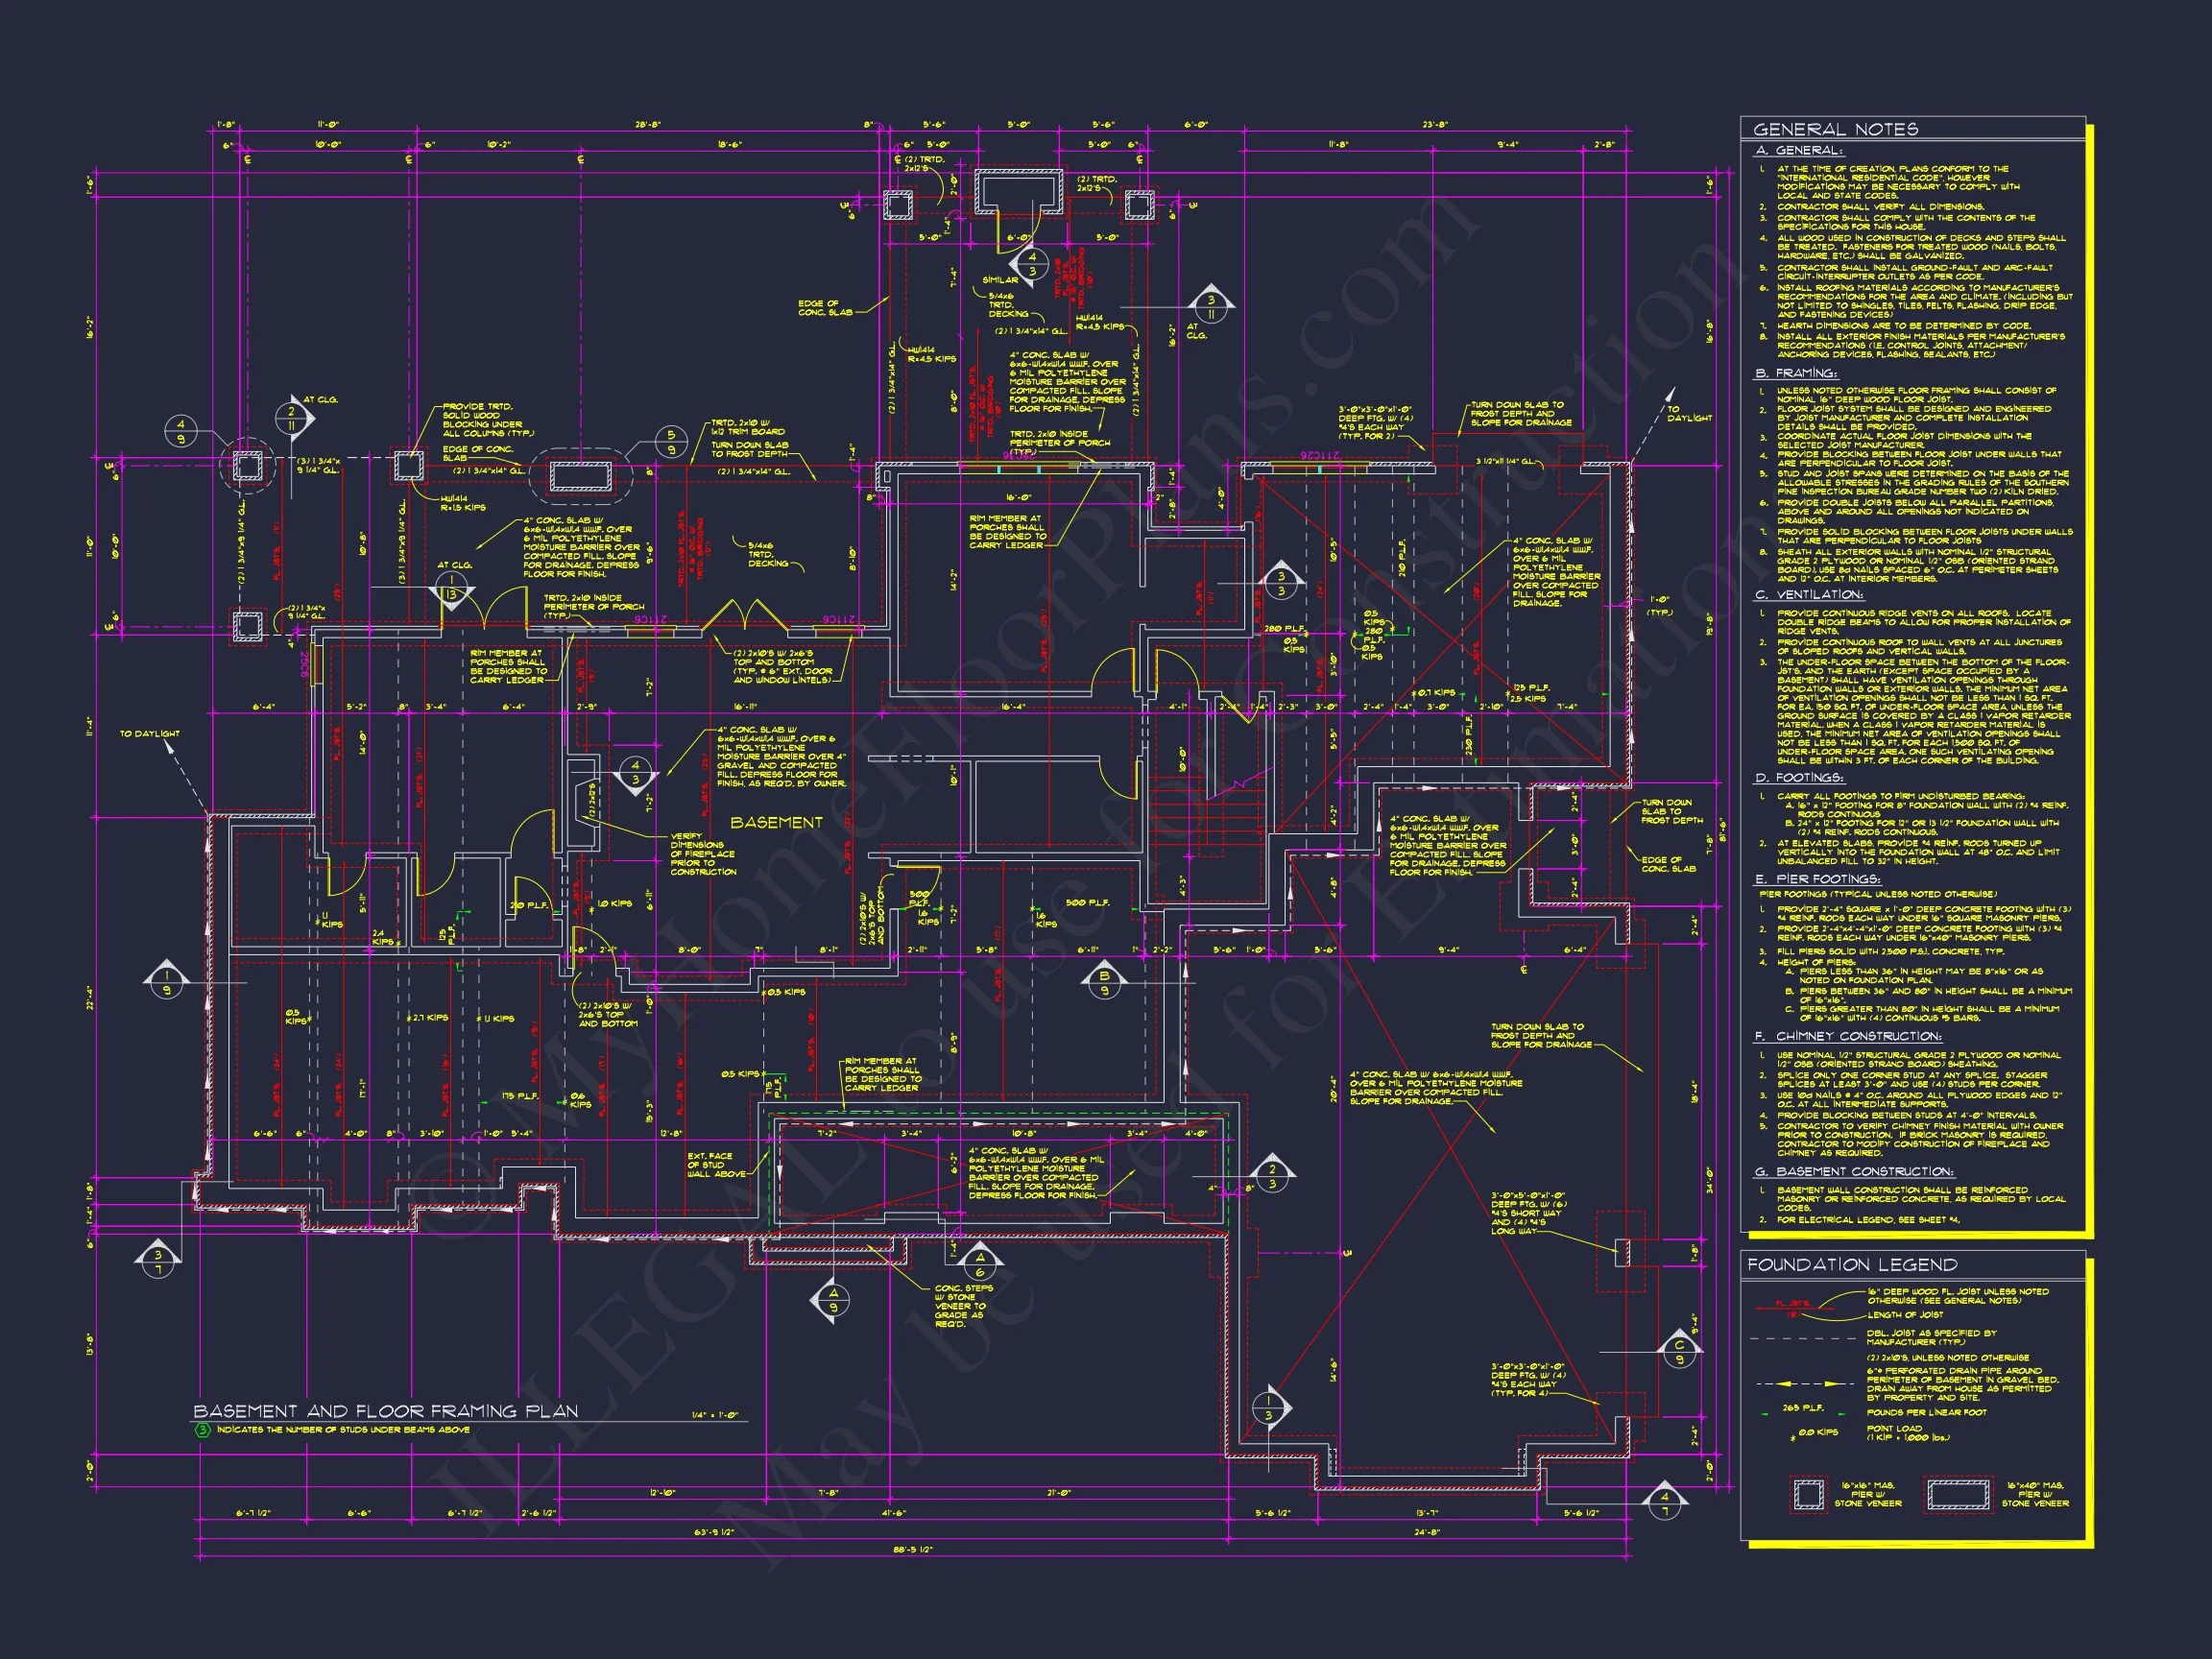Select the Basement and Floor Framing Plan title
Screen dimensions: 2212x1659
pyautogui.click(x=385, y=1411)
